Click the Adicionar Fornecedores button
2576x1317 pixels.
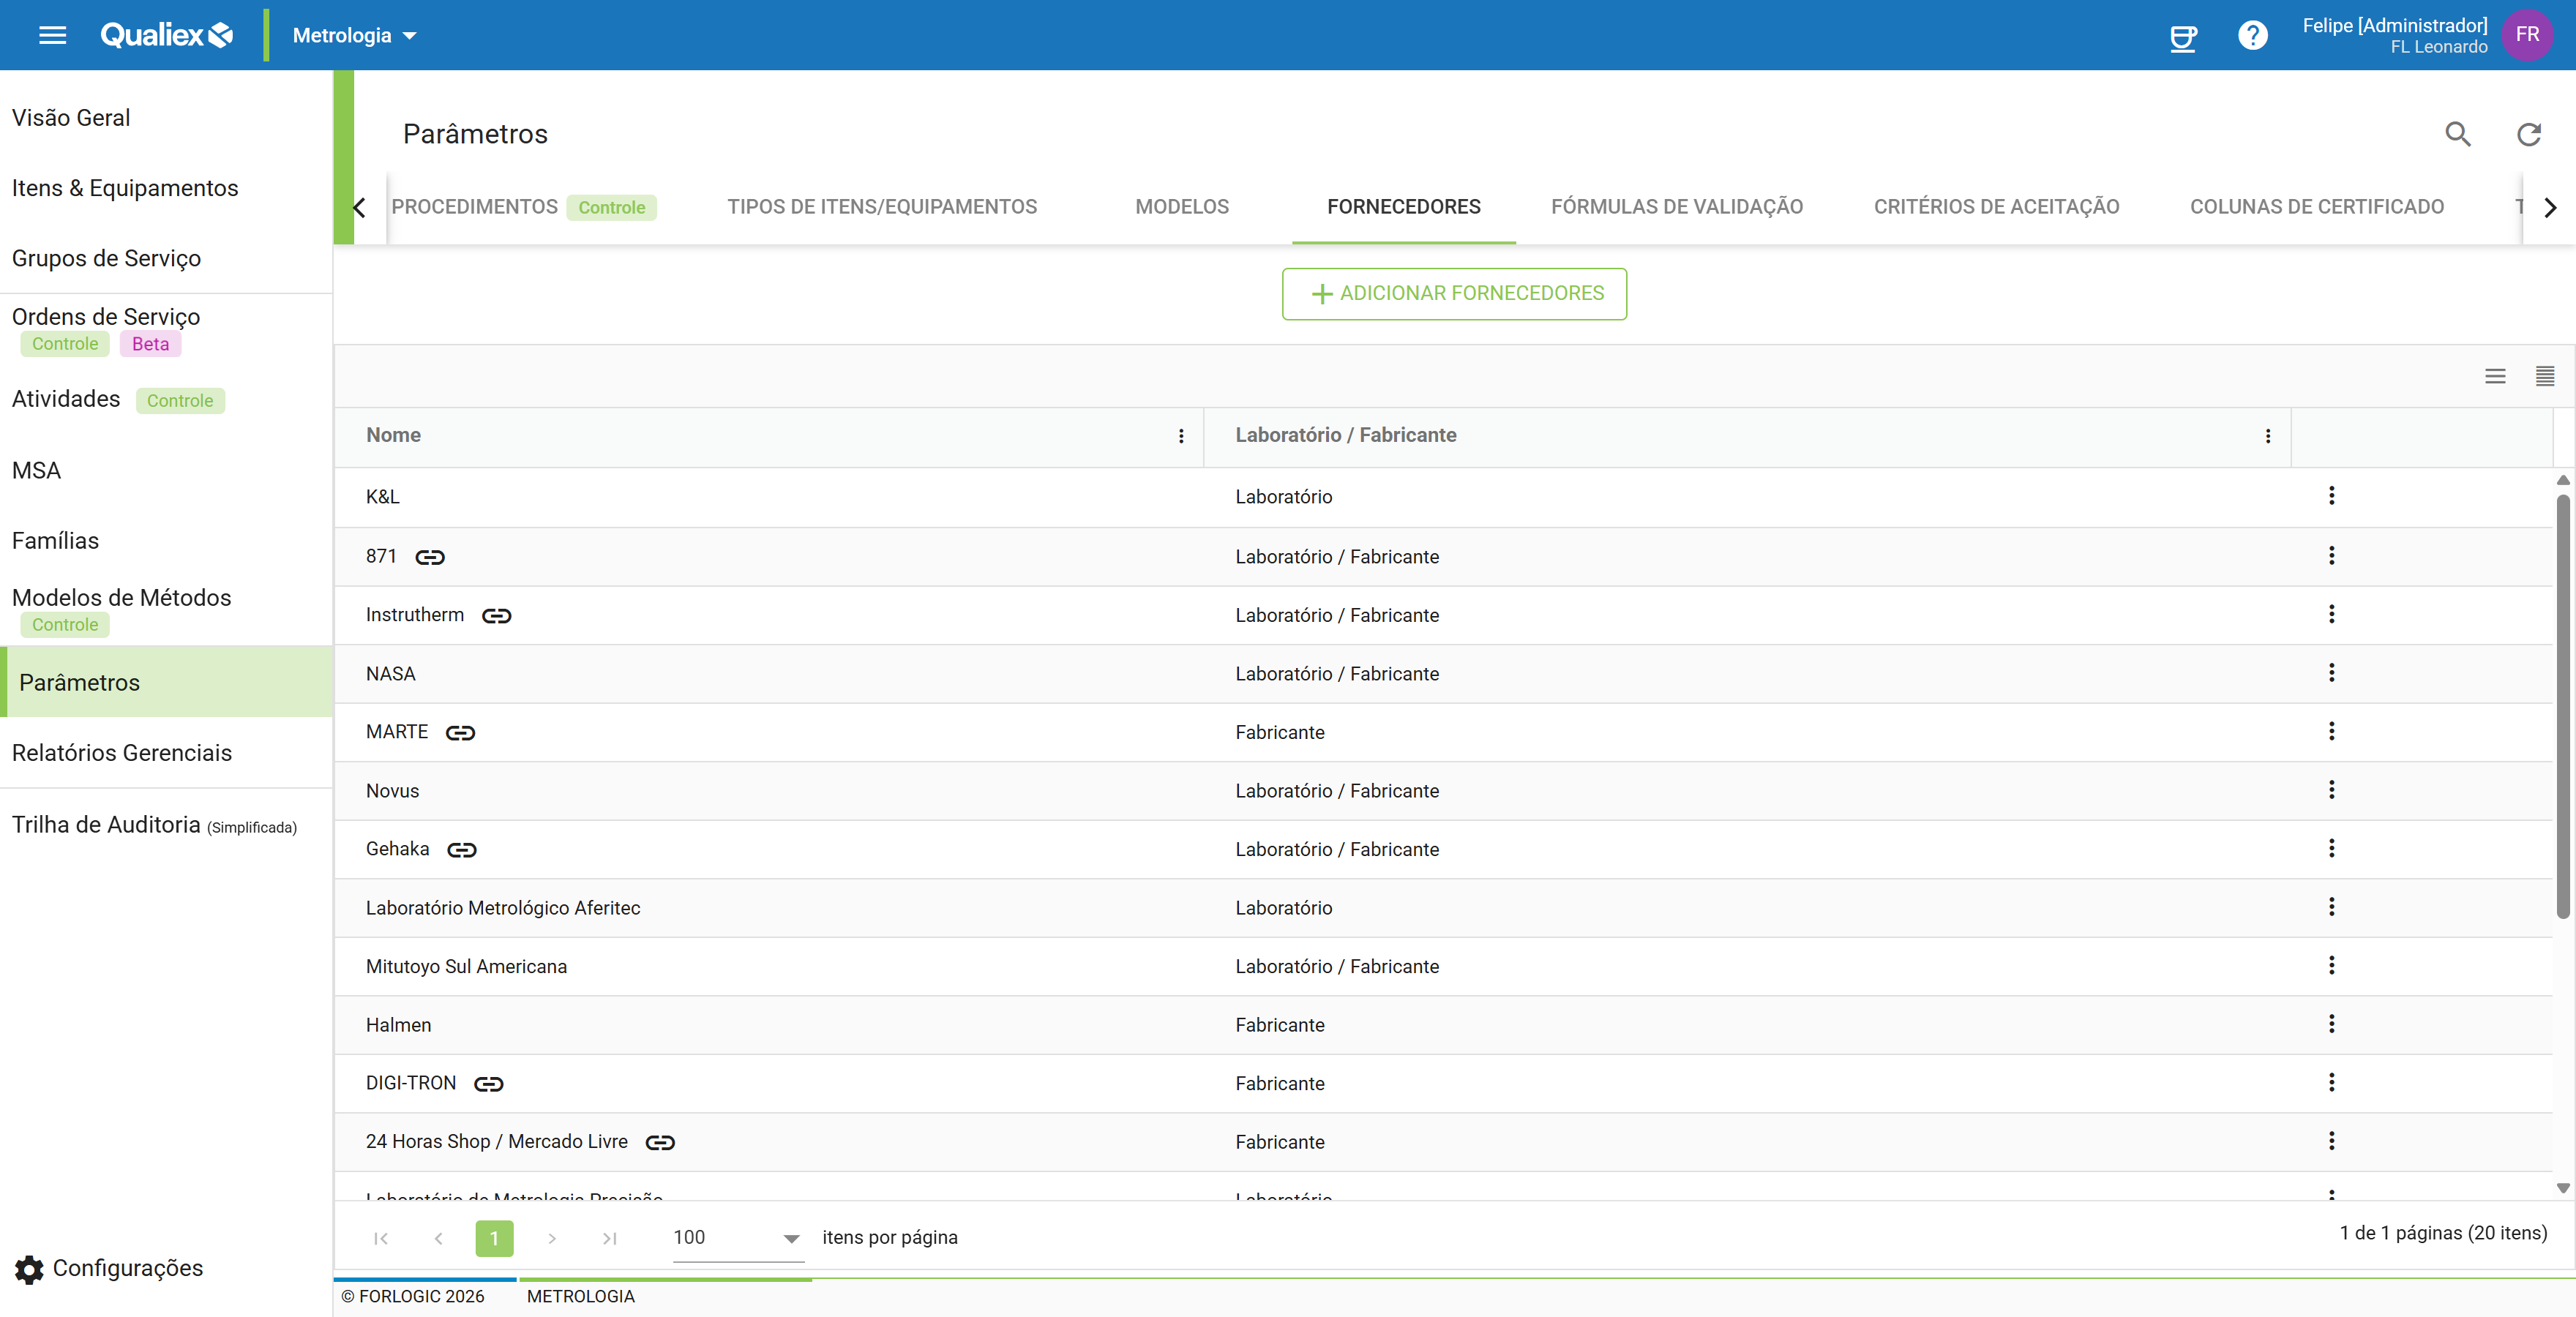coord(1454,294)
